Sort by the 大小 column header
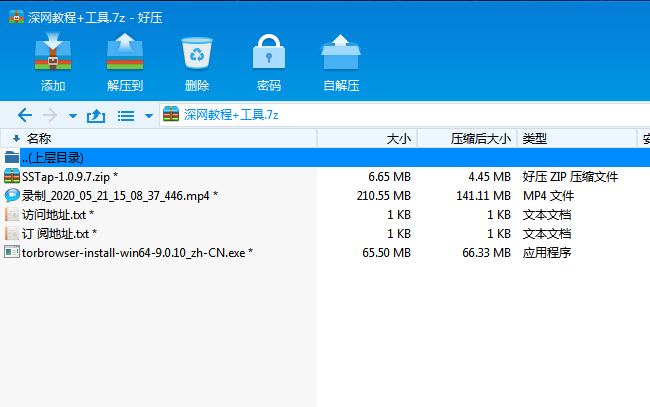Image resolution: width=650 pixels, height=407 pixels. pyautogui.click(x=398, y=139)
